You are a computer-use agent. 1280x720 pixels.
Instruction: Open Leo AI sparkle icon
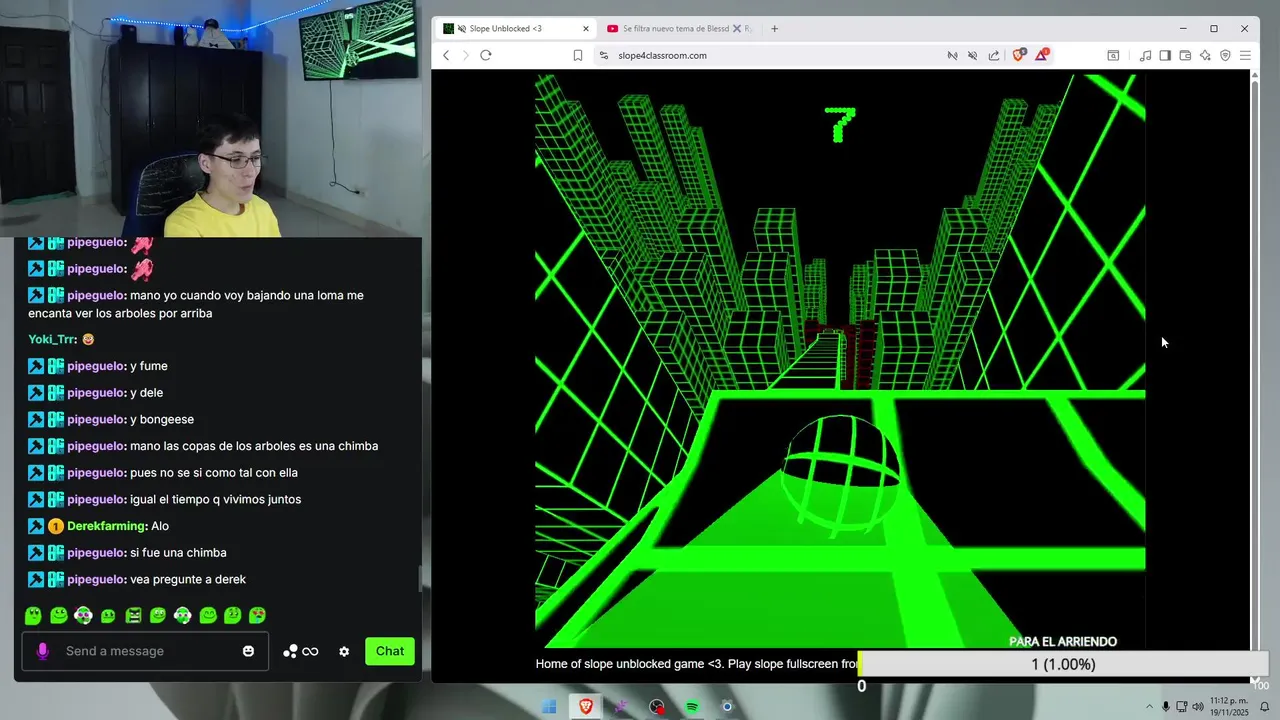click(x=1205, y=55)
